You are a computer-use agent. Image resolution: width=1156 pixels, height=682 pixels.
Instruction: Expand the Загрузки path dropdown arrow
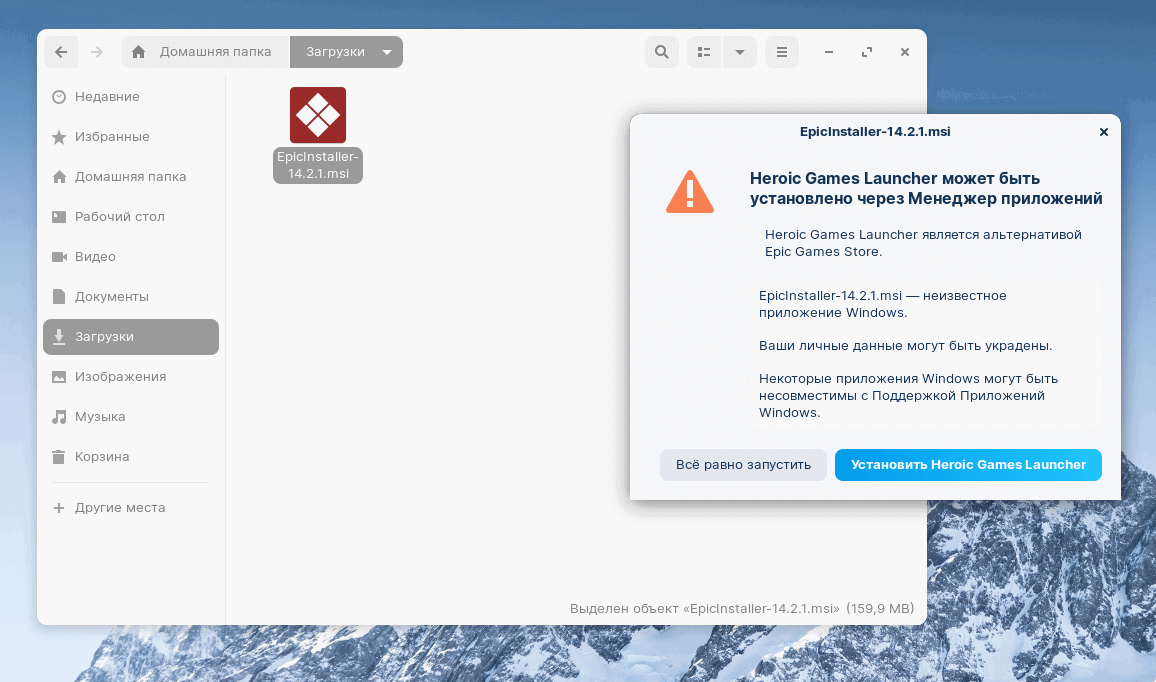[x=387, y=52]
